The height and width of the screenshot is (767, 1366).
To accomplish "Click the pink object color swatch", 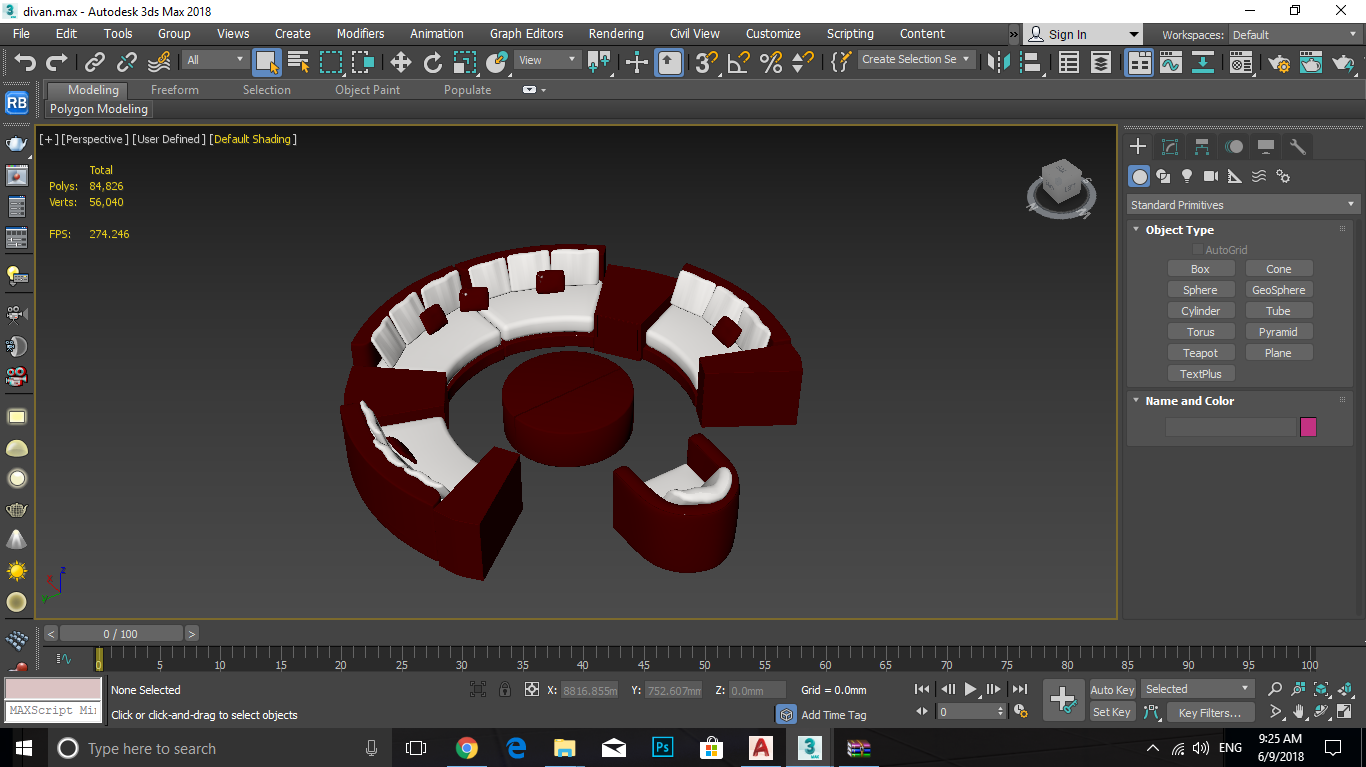I will pyautogui.click(x=1308, y=427).
